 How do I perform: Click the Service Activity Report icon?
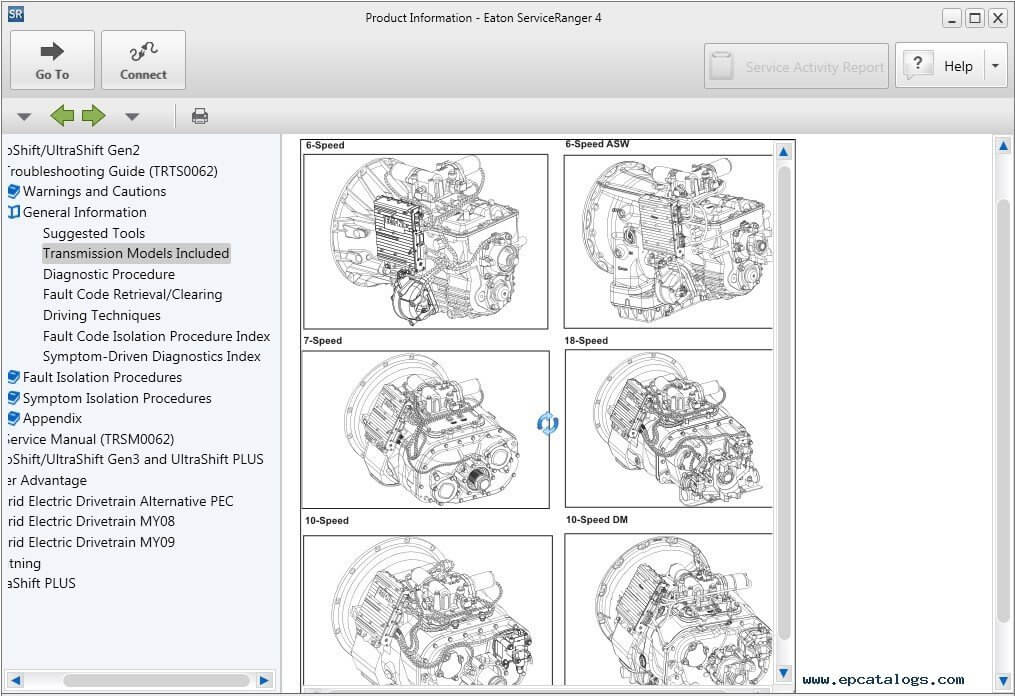[x=723, y=64]
